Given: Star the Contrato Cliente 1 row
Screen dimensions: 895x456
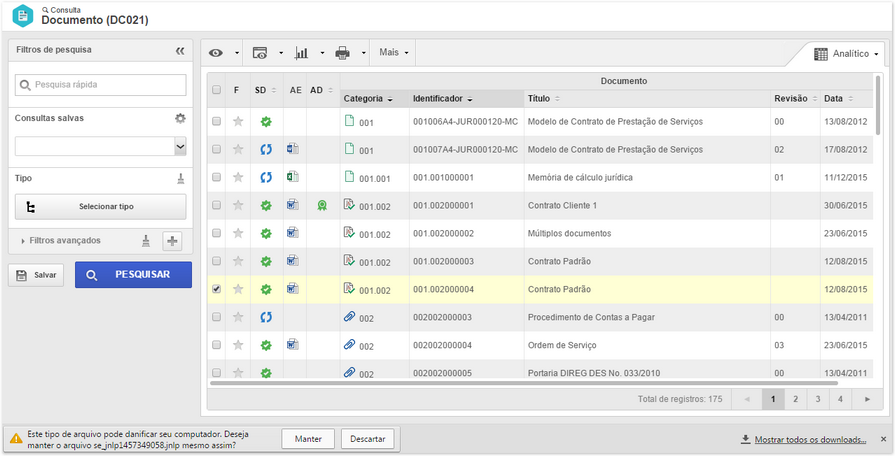Looking at the screenshot, I should click(238, 205).
